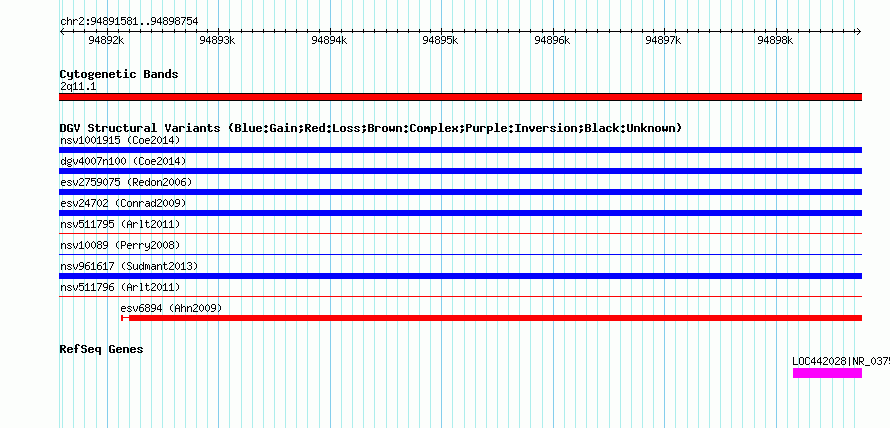Open nsv511795 (Arlt2011) variant label
The height and width of the screenshot is (428, 890).
(x=120, y=224)
